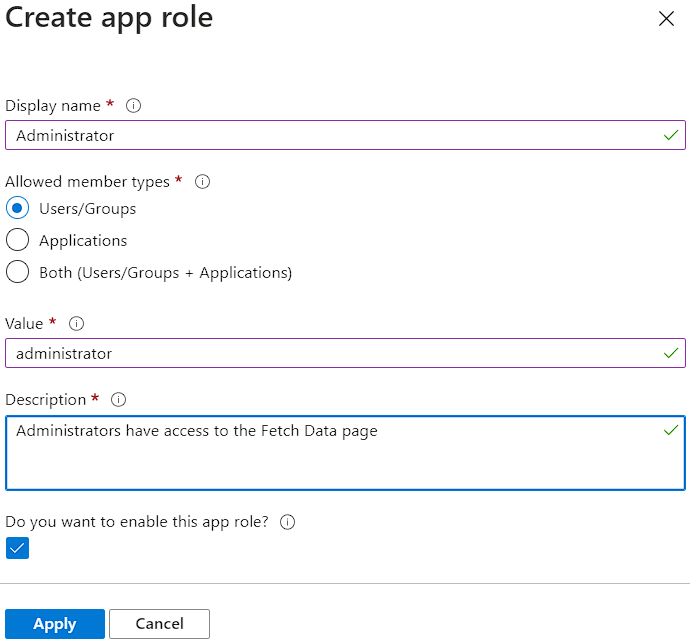This screenshot has height=640, width=690.
Task: Click green validation checkmark in Value field
Action: pyautogui.click(x=670, y=353)
